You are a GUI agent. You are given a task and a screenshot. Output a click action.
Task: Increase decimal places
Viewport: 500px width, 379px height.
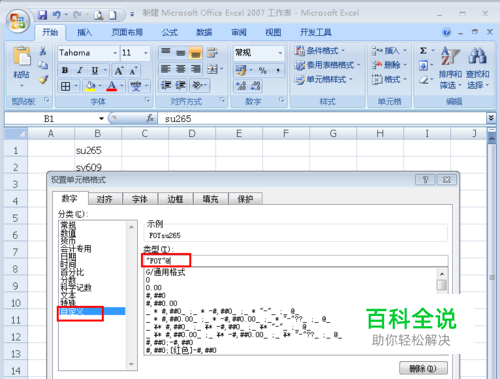coord(241,86)
